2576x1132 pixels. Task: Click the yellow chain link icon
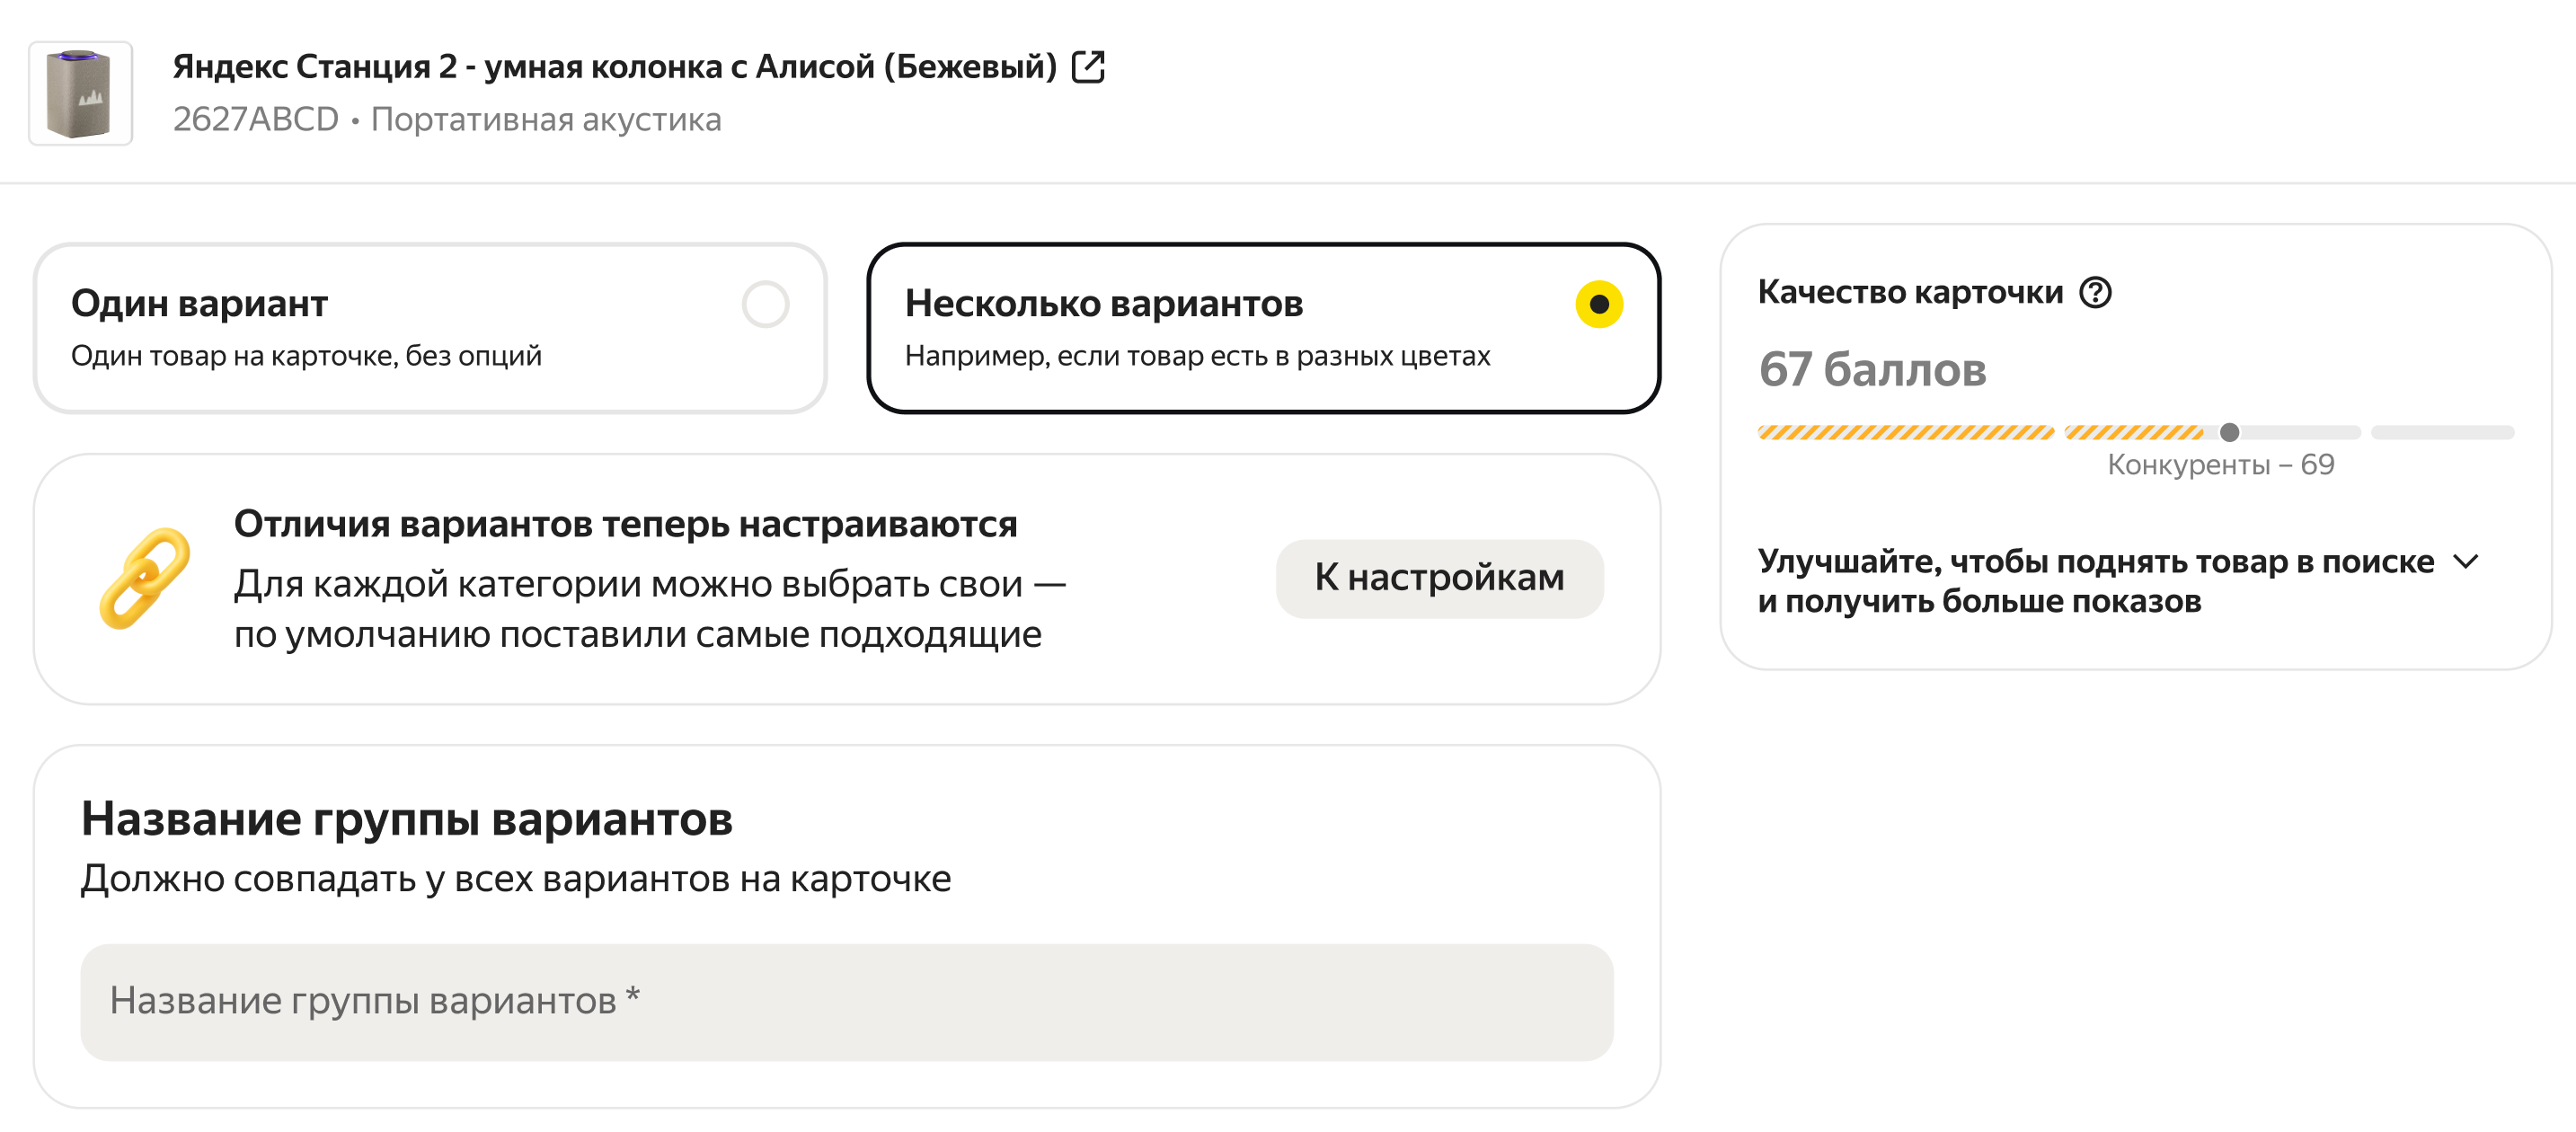(x=145, y=578)
